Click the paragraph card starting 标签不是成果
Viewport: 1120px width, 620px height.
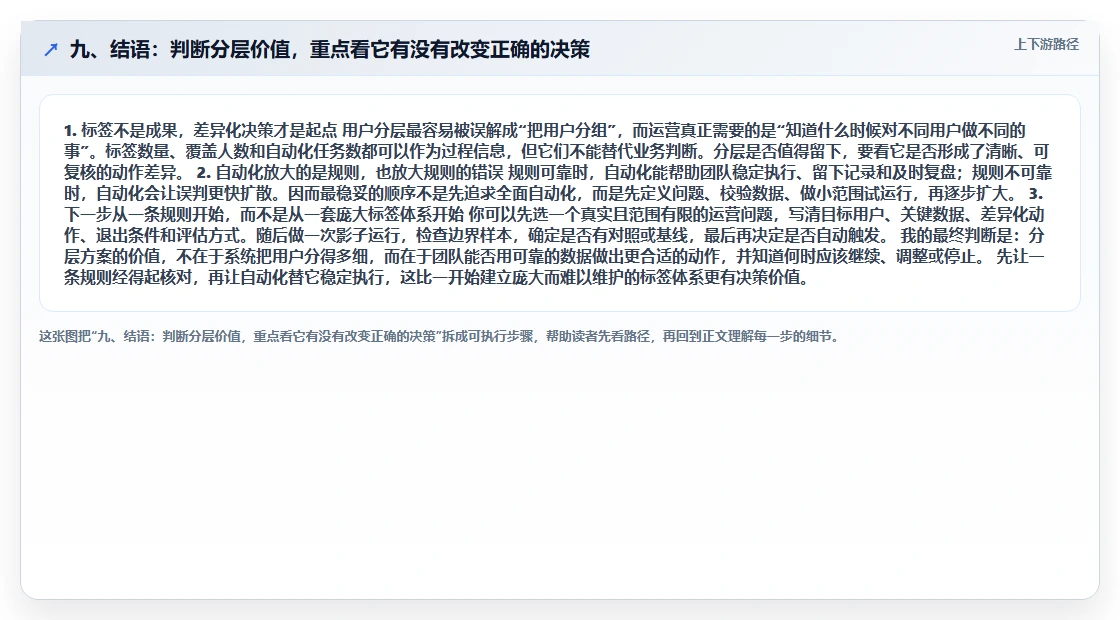click(x=559, y=203)
